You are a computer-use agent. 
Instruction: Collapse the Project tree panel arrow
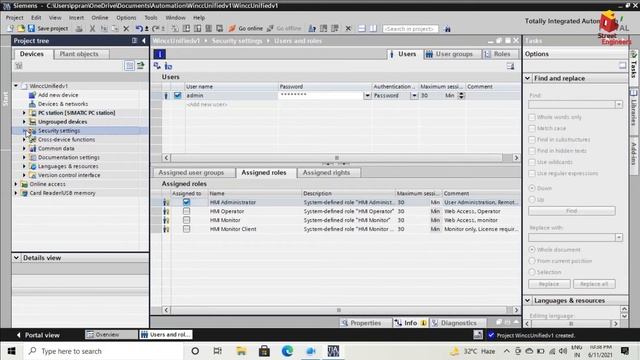144,41
